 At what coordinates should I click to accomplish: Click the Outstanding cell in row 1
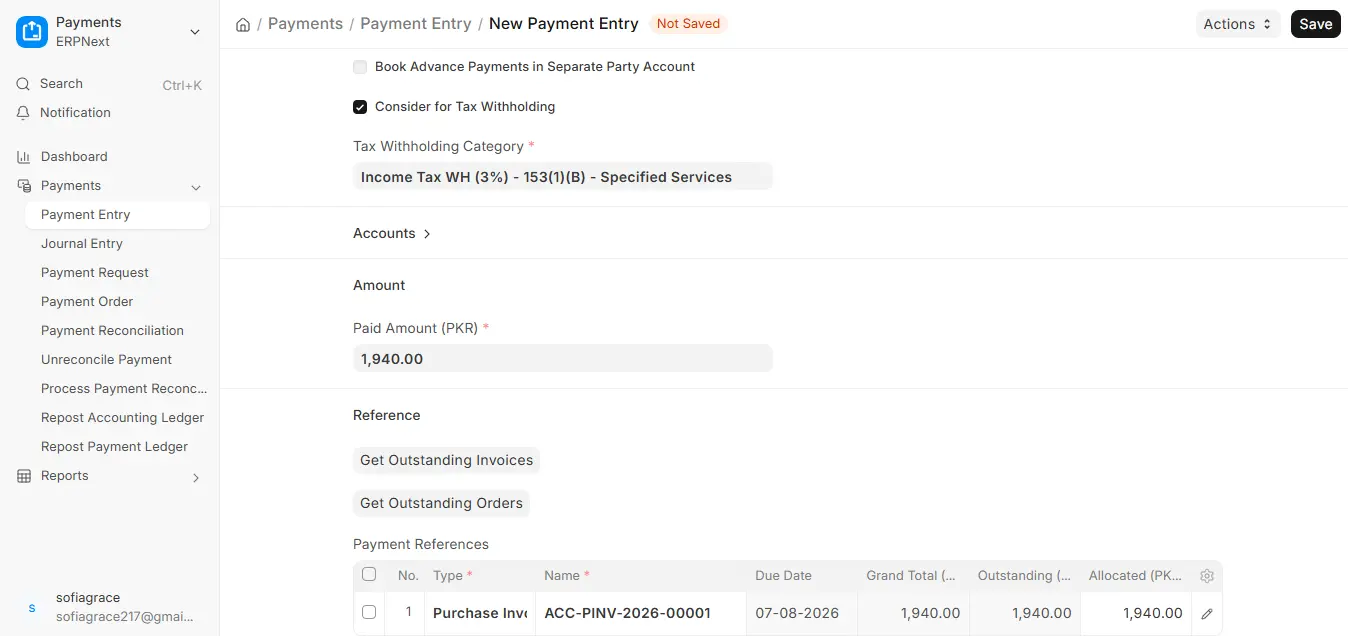(1025, 613)
